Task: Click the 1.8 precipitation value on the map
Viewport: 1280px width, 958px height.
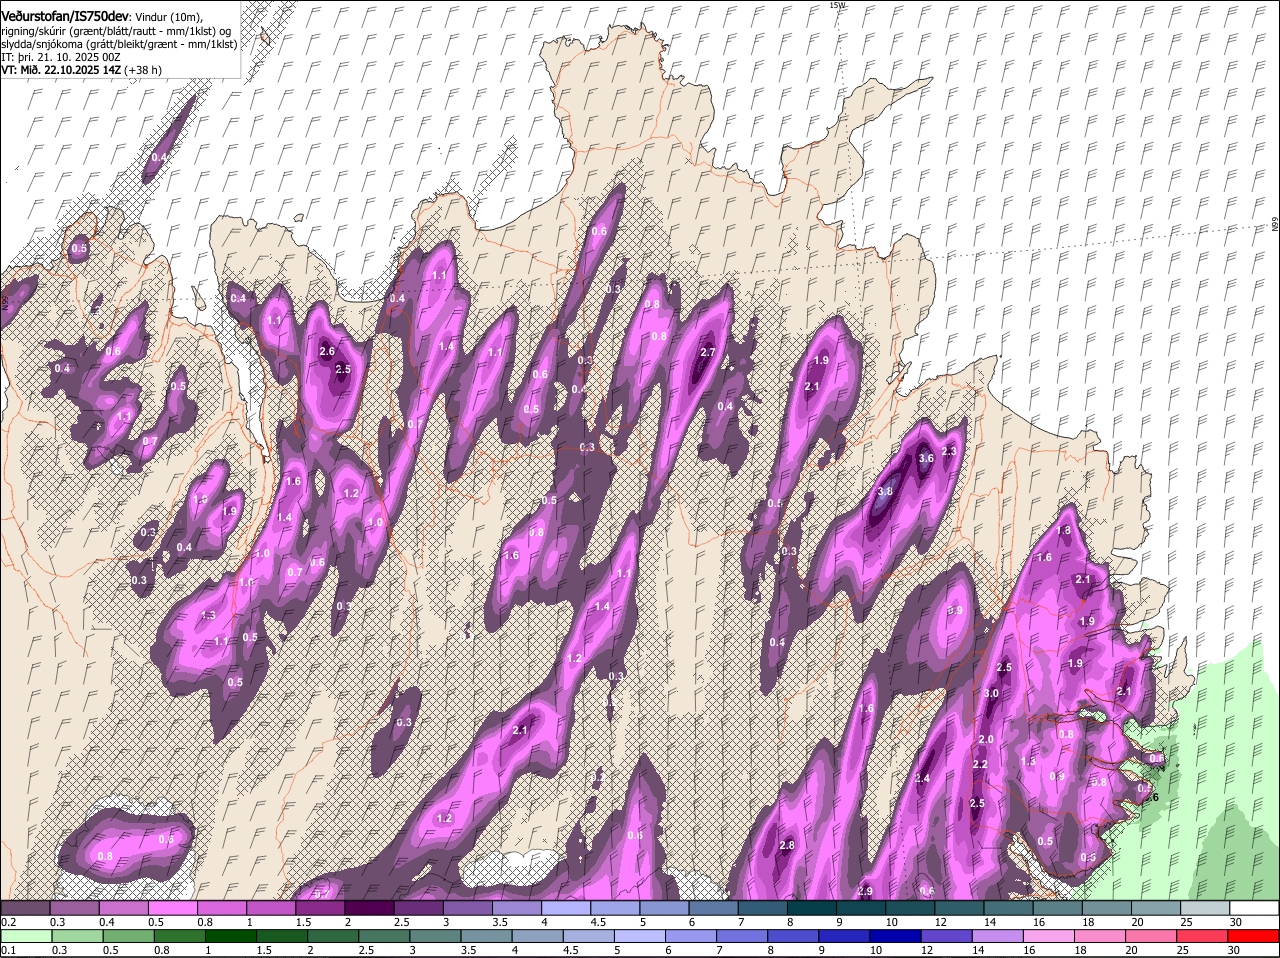Action: (x=1064, y=531)
